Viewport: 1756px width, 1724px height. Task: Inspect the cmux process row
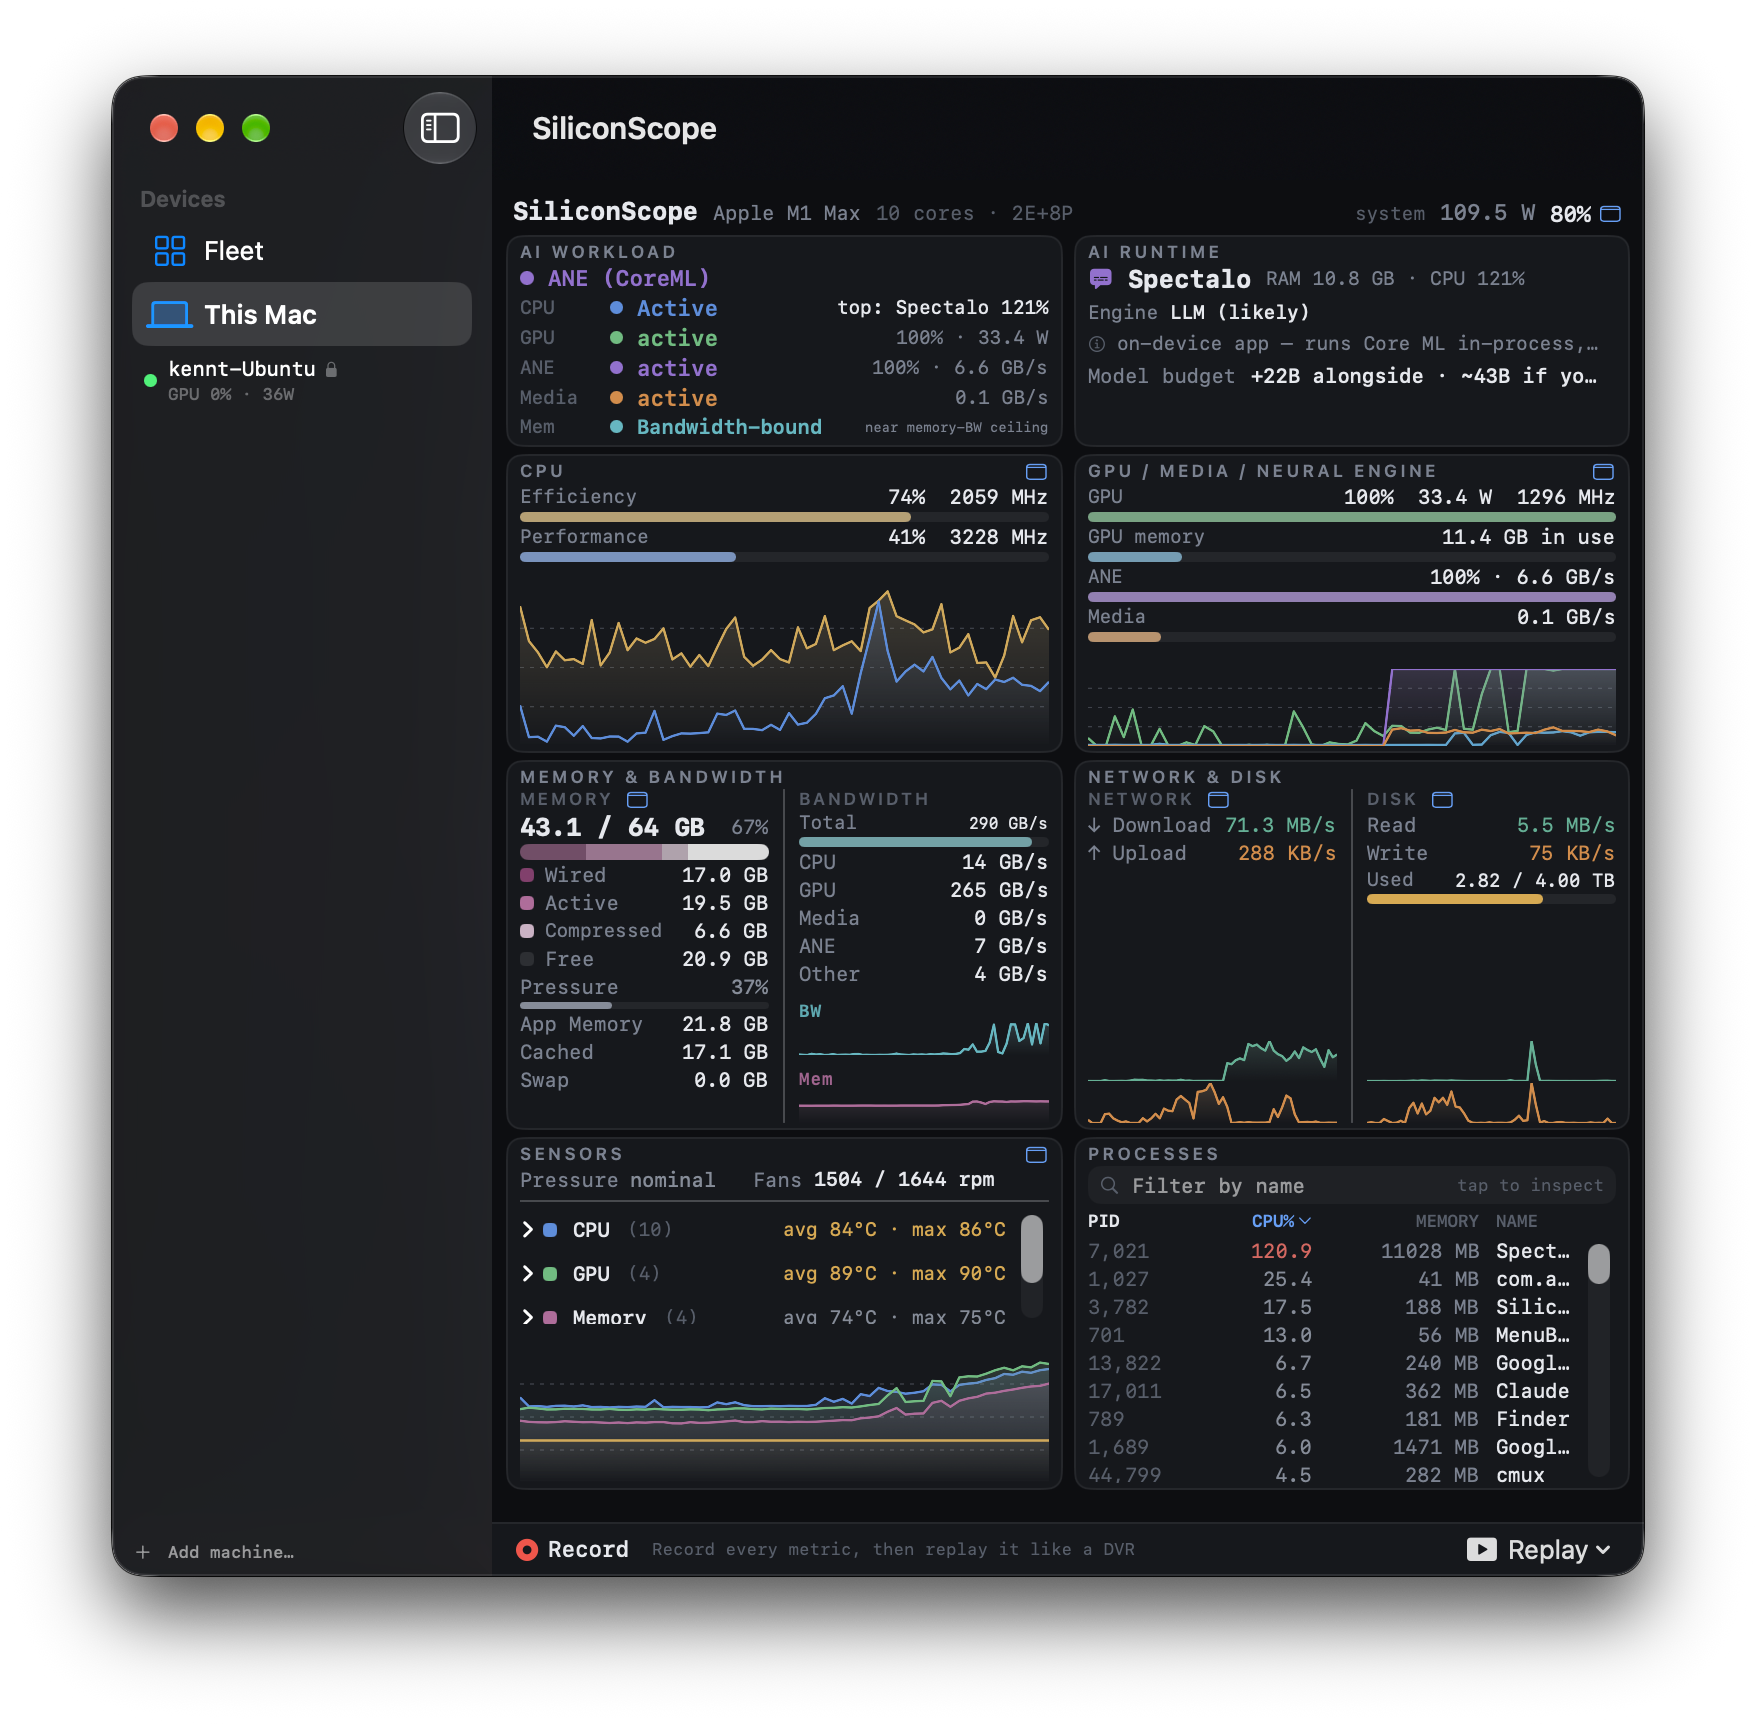pos(1330,1475)
